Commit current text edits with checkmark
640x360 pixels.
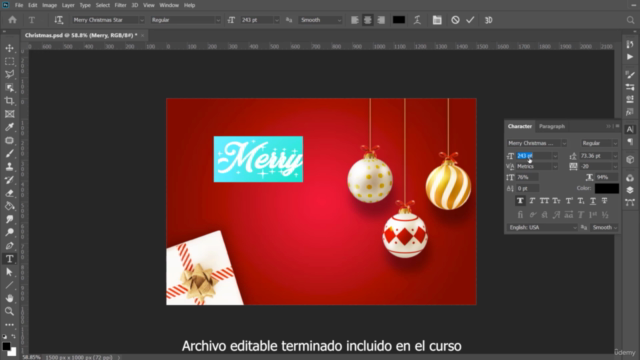[470, 20]
